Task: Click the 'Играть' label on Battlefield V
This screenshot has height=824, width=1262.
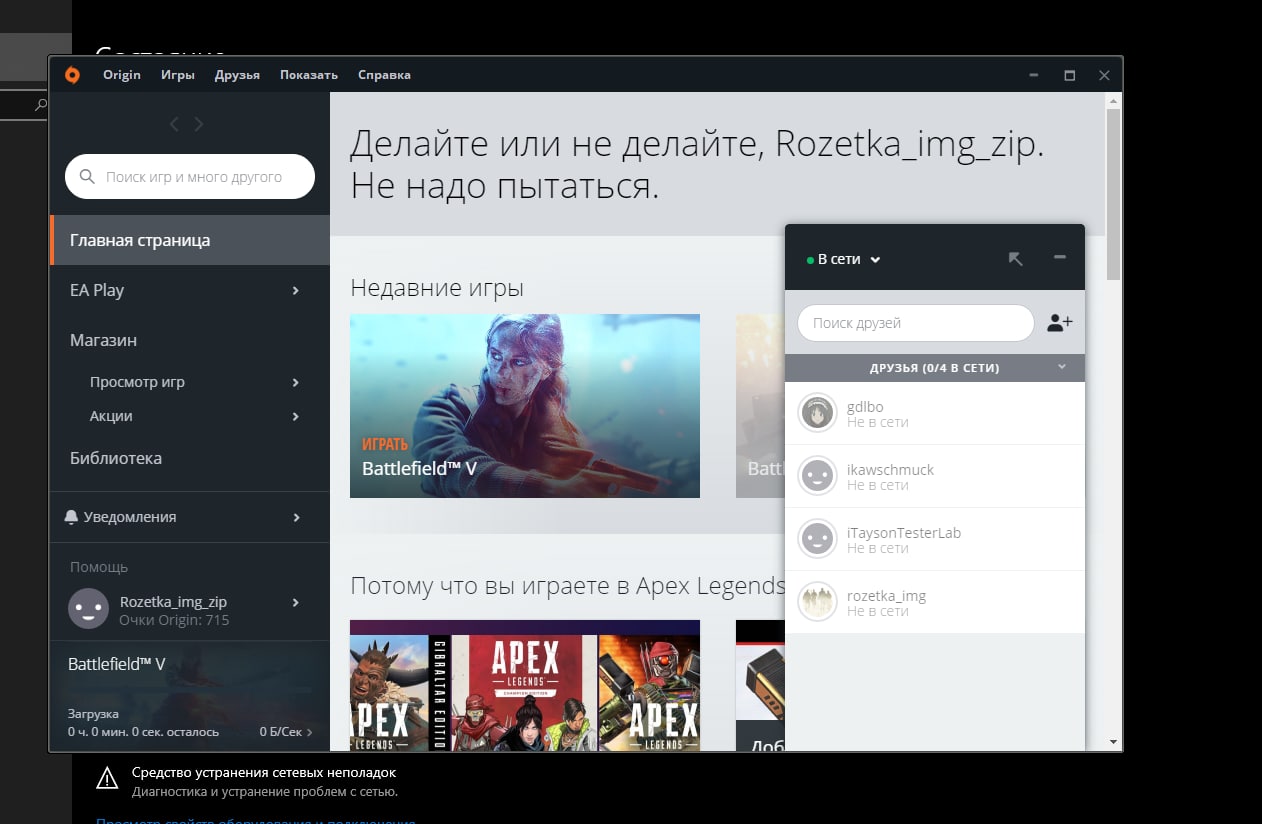Action: [385, 445]
